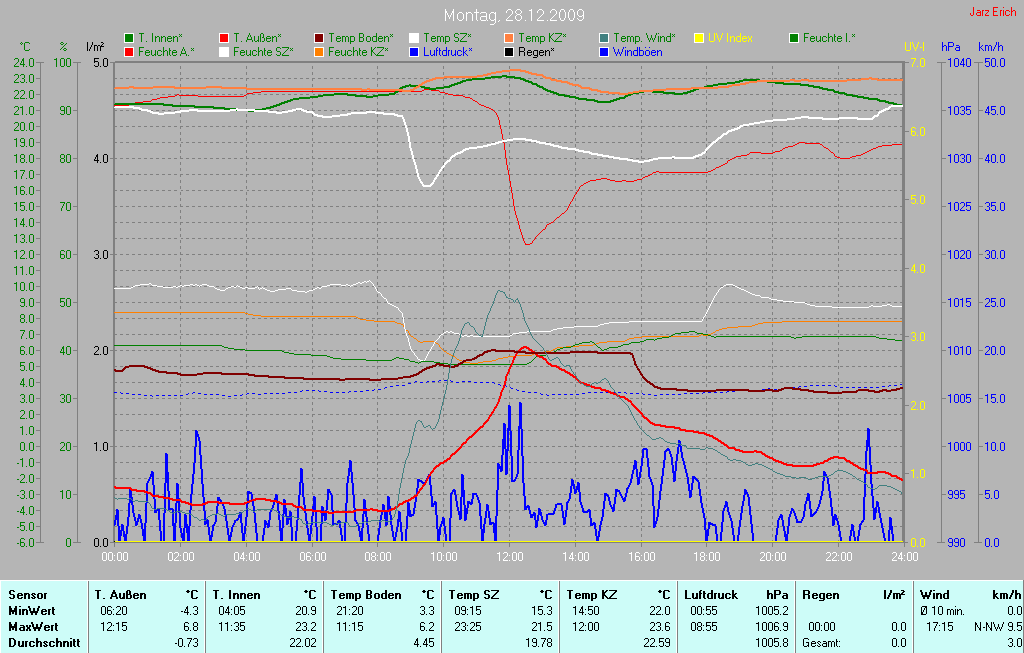Click the 'Wind' table column header

934,595
